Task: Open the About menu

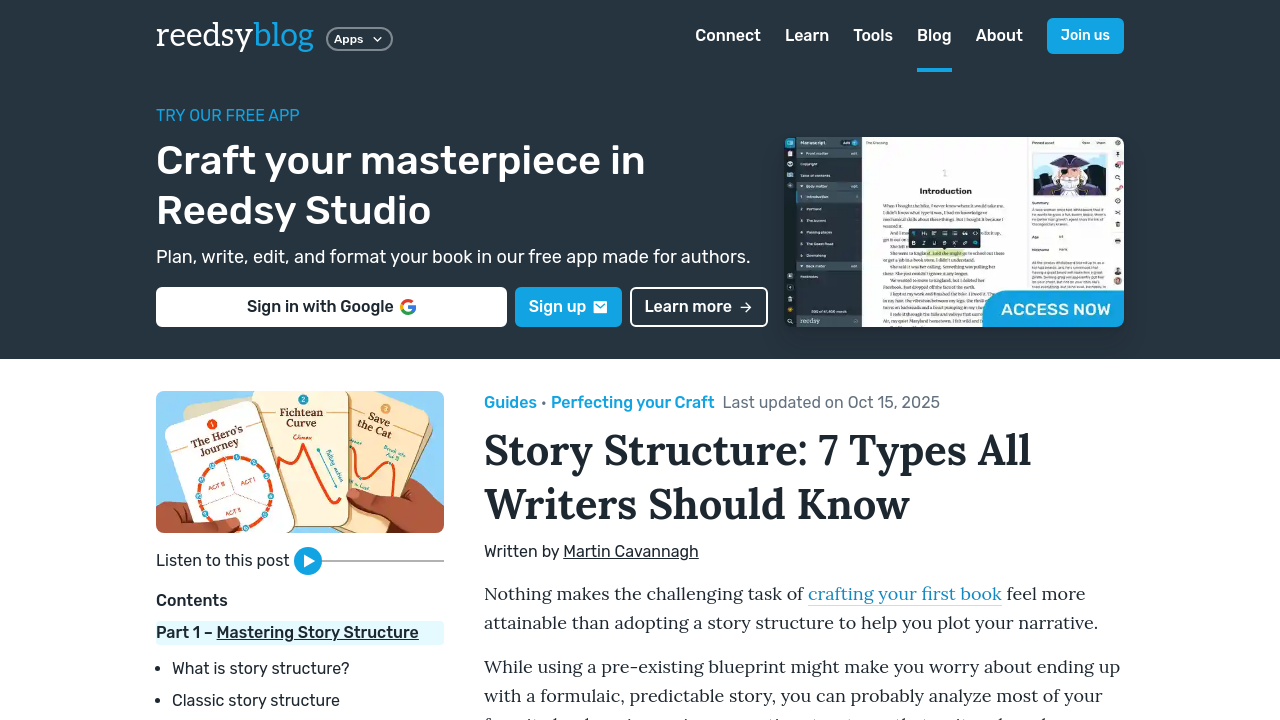Action: click(999, 36)
